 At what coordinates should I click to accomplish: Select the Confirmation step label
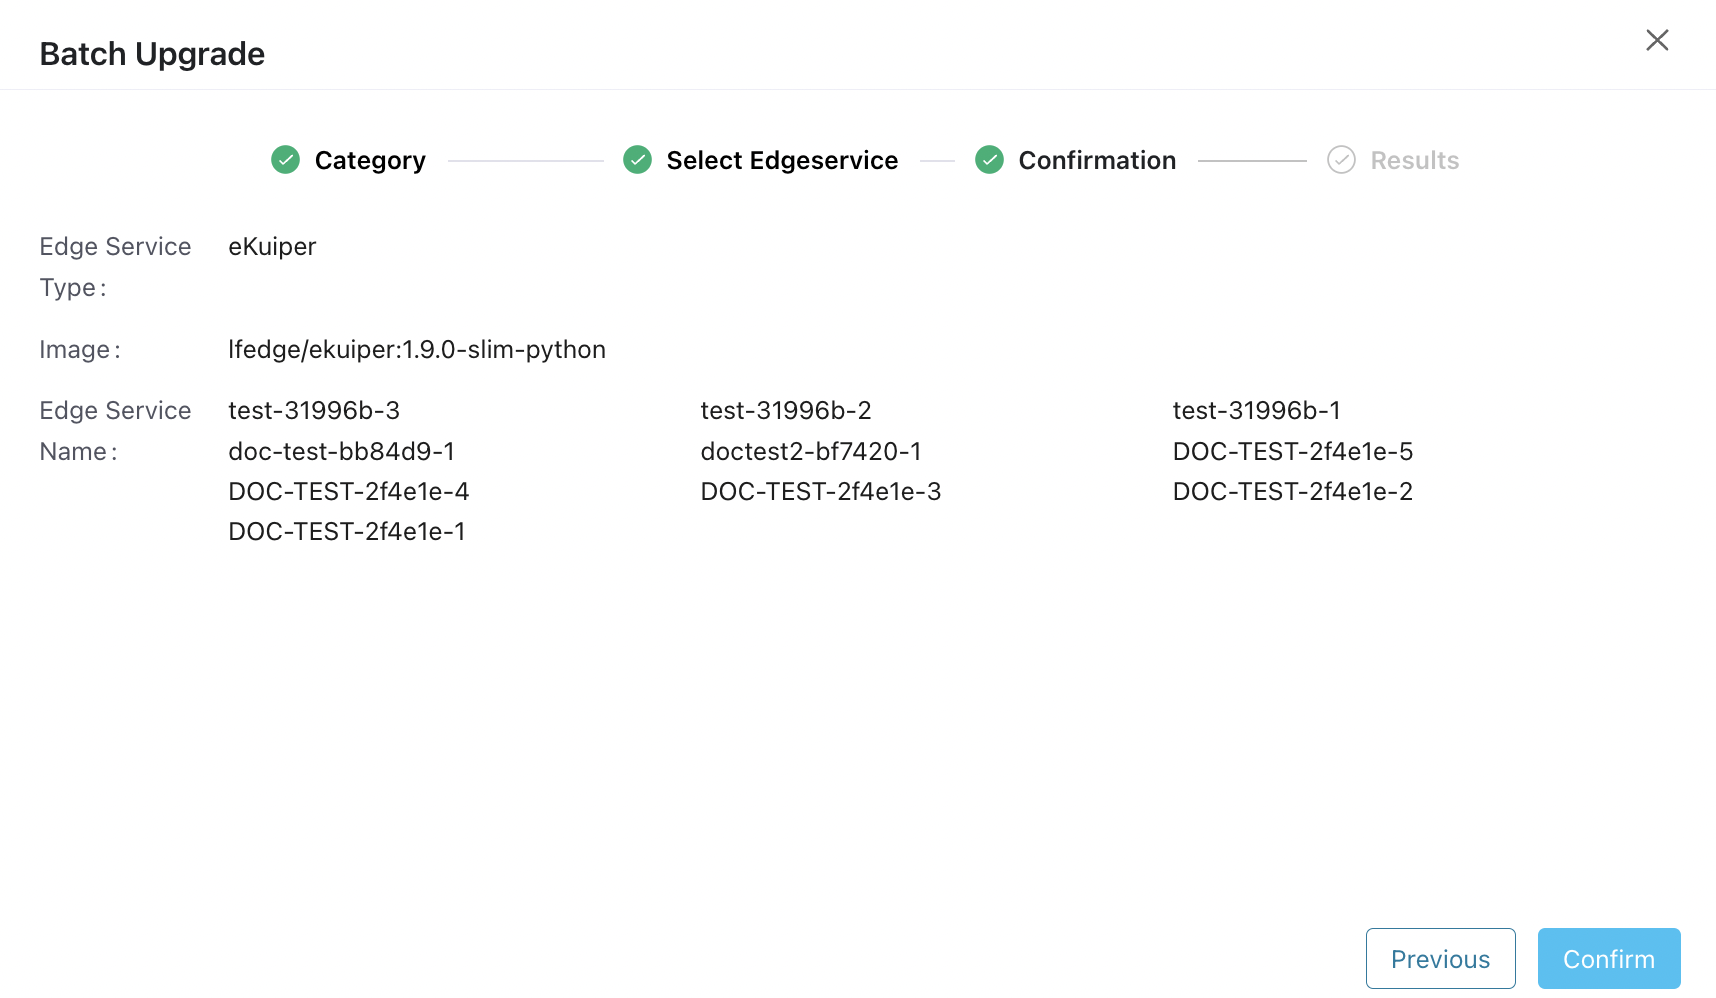(1096, 160)
